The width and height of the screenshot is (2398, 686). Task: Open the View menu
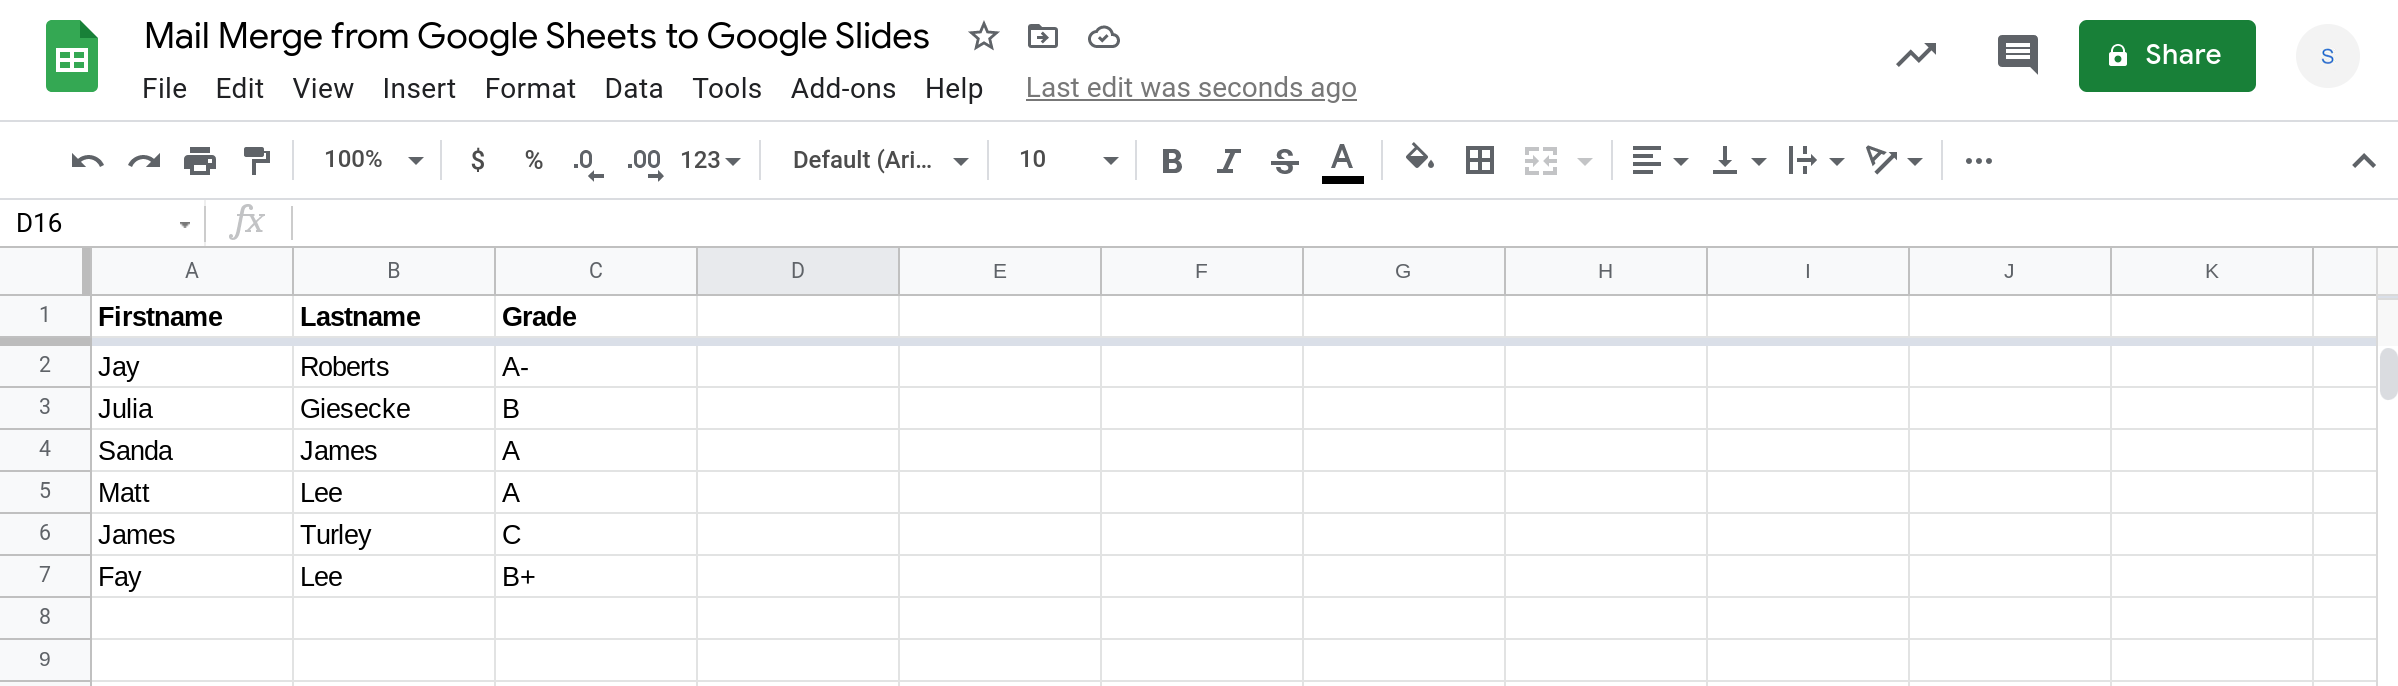click(x=323, y=89)
